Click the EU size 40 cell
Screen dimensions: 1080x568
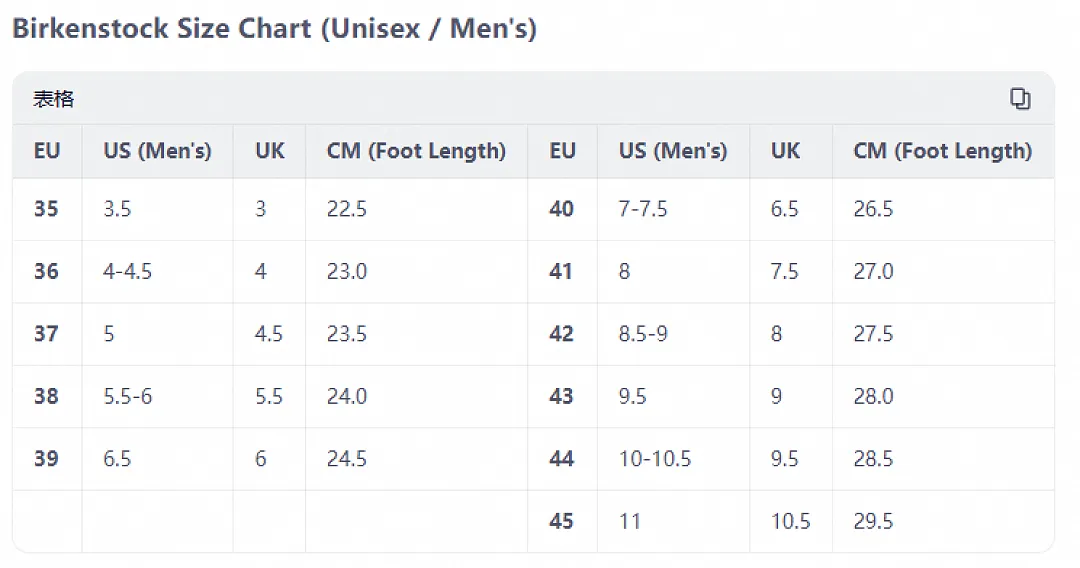[561, 209]
